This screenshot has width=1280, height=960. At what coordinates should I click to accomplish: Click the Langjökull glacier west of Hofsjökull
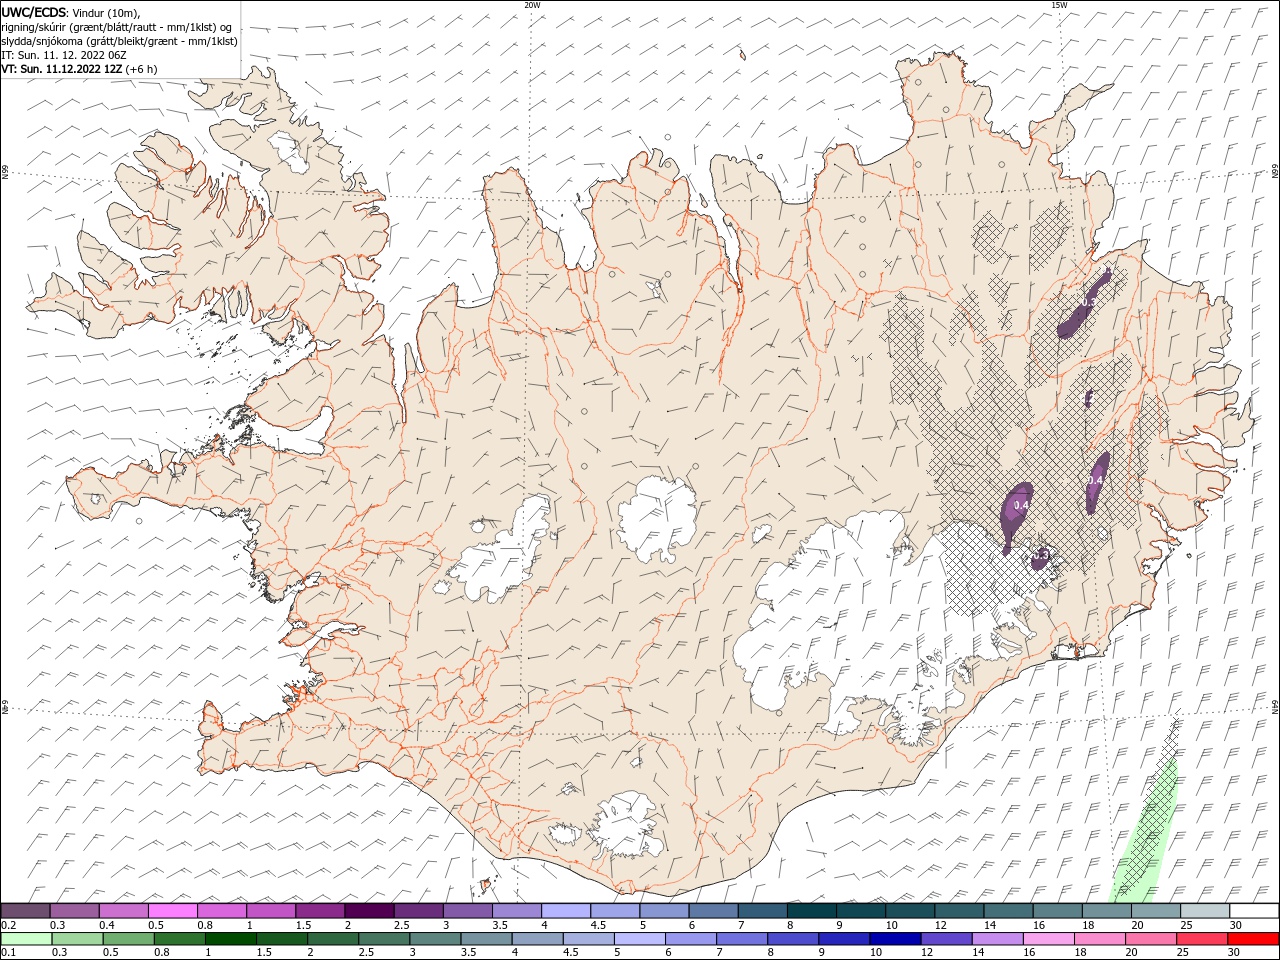[x=500, y=550]
